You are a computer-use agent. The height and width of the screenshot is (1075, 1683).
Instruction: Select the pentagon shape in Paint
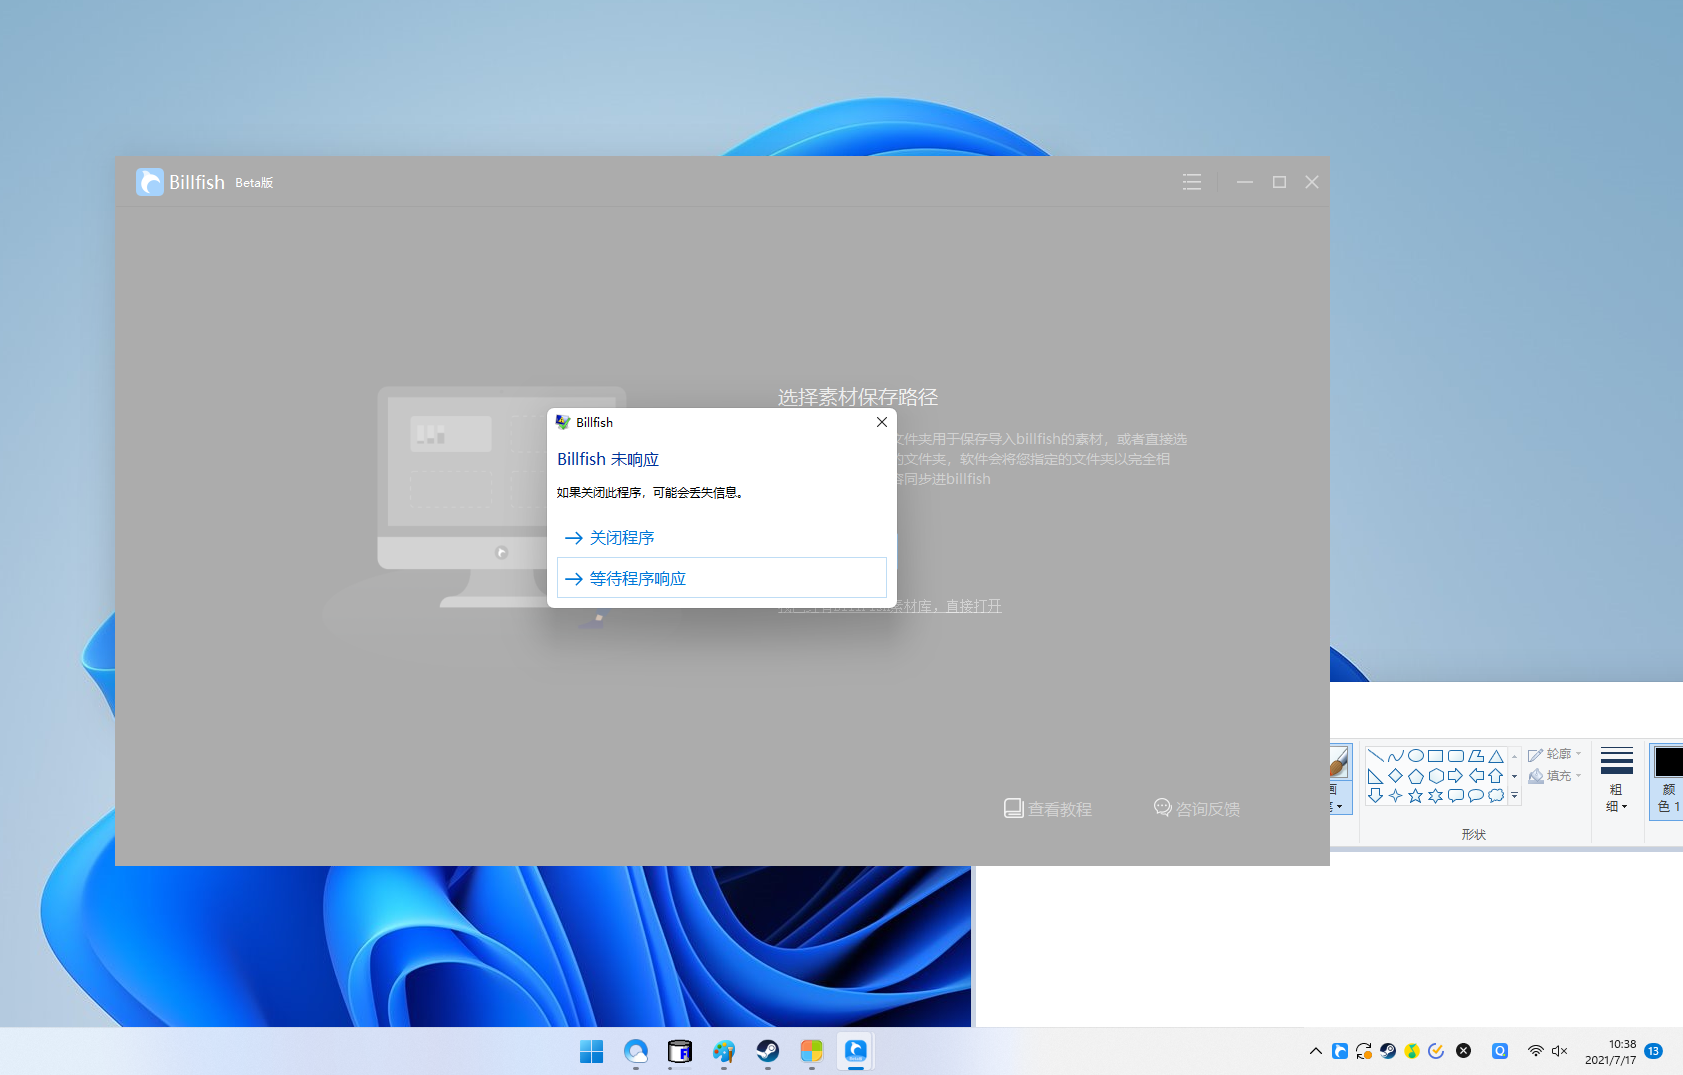(x=1416, y=776)
